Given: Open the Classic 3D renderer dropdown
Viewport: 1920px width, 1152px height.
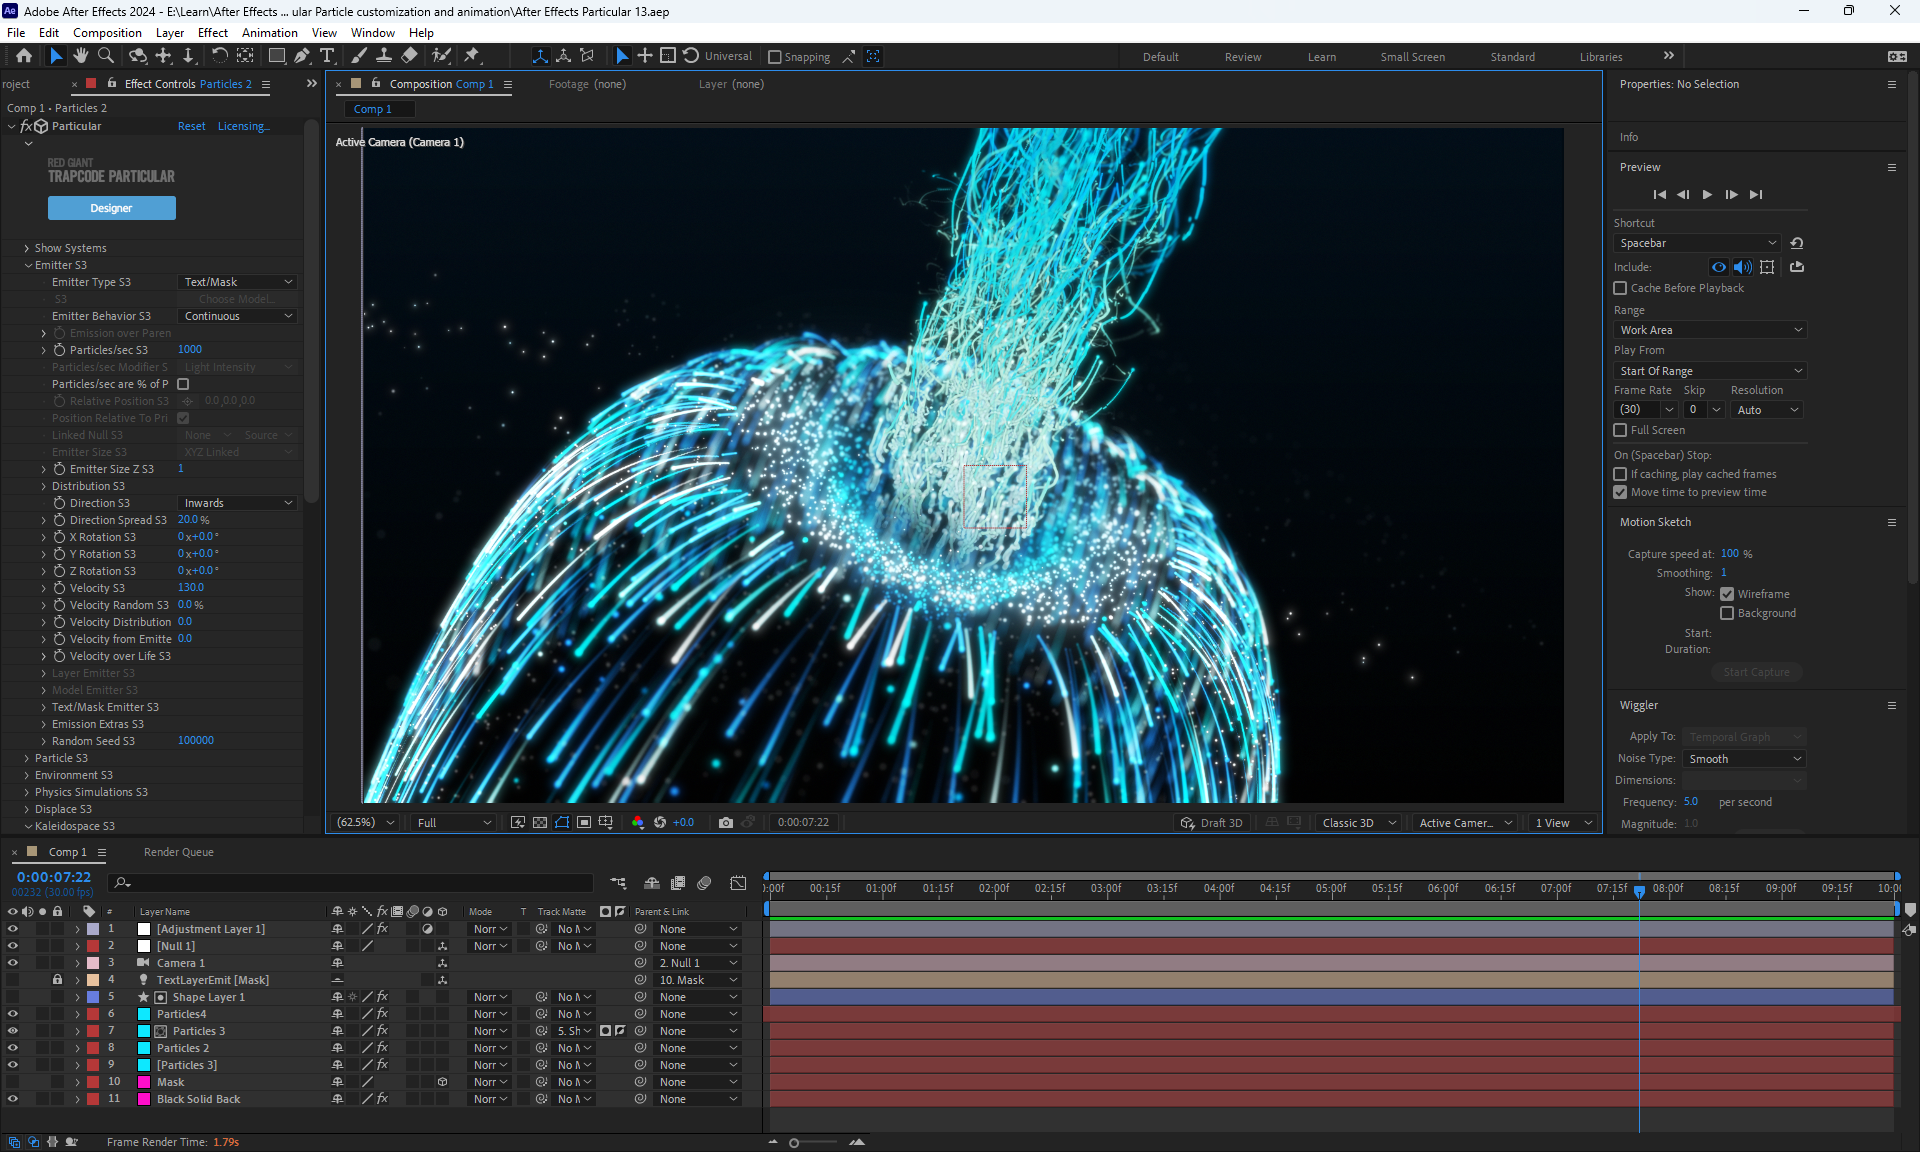Looking at the screenshot, I should [1358, 823].
